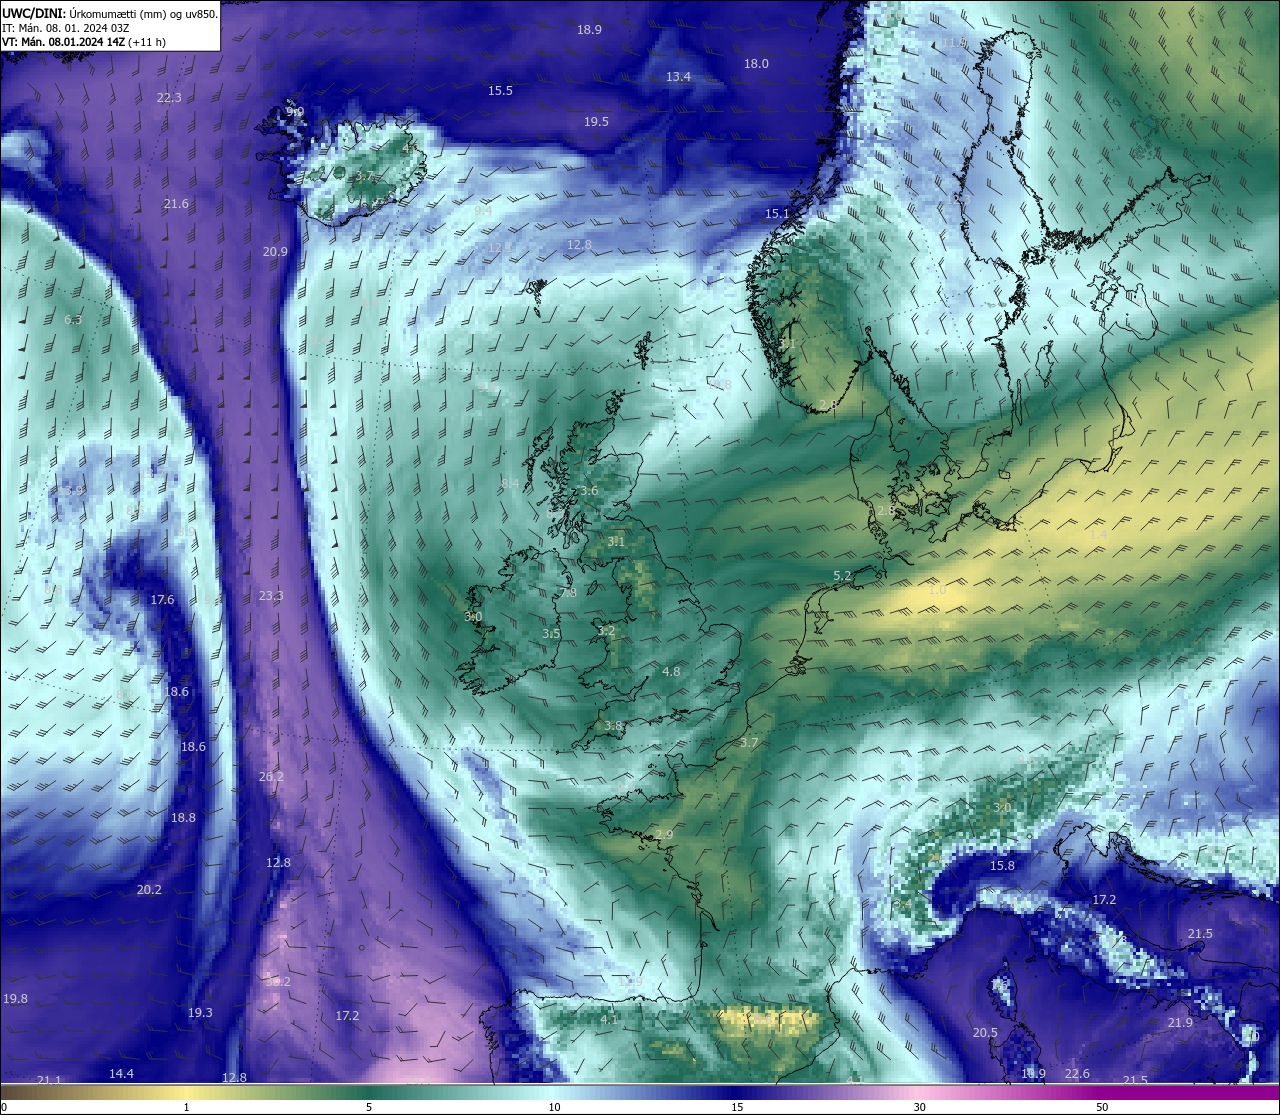Click the colour scale tick label 50

(x=1102, y=1107)
